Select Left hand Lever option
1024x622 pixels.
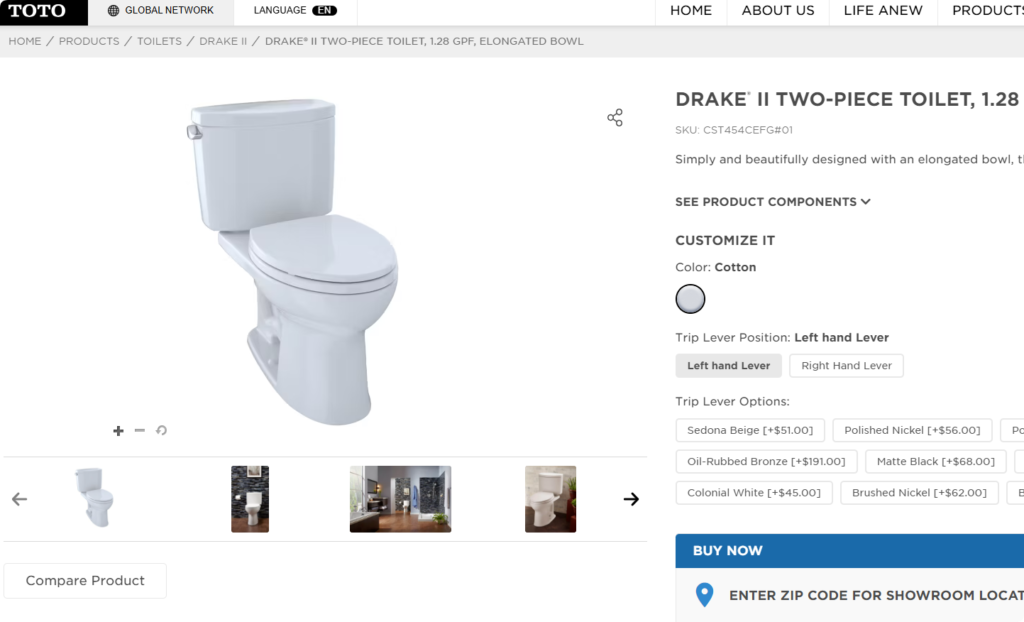728,366
